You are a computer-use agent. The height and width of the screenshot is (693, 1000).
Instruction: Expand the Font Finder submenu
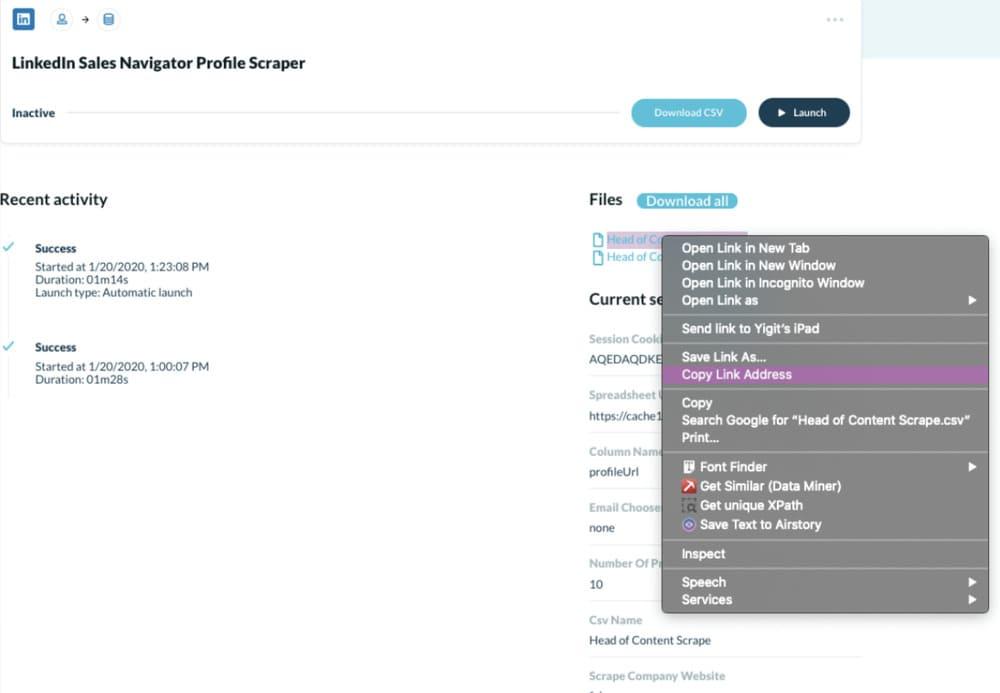coord(825,467)
